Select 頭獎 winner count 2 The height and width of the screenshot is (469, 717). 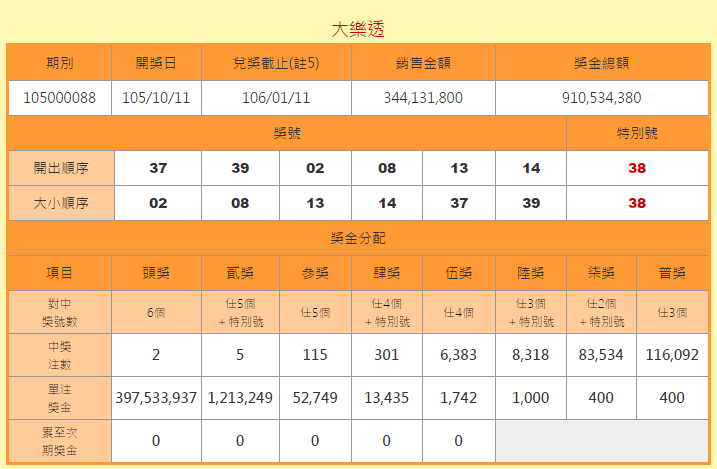[156, 355]
